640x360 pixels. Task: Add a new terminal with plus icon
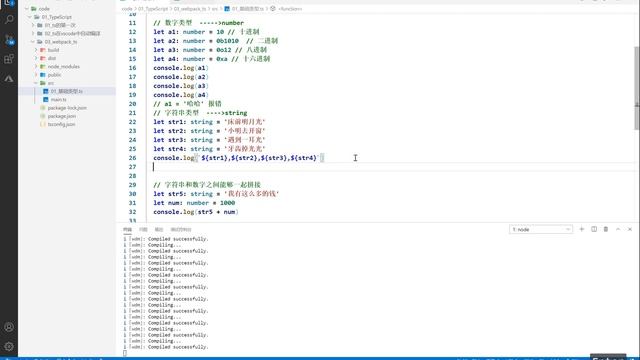[582, 229]
